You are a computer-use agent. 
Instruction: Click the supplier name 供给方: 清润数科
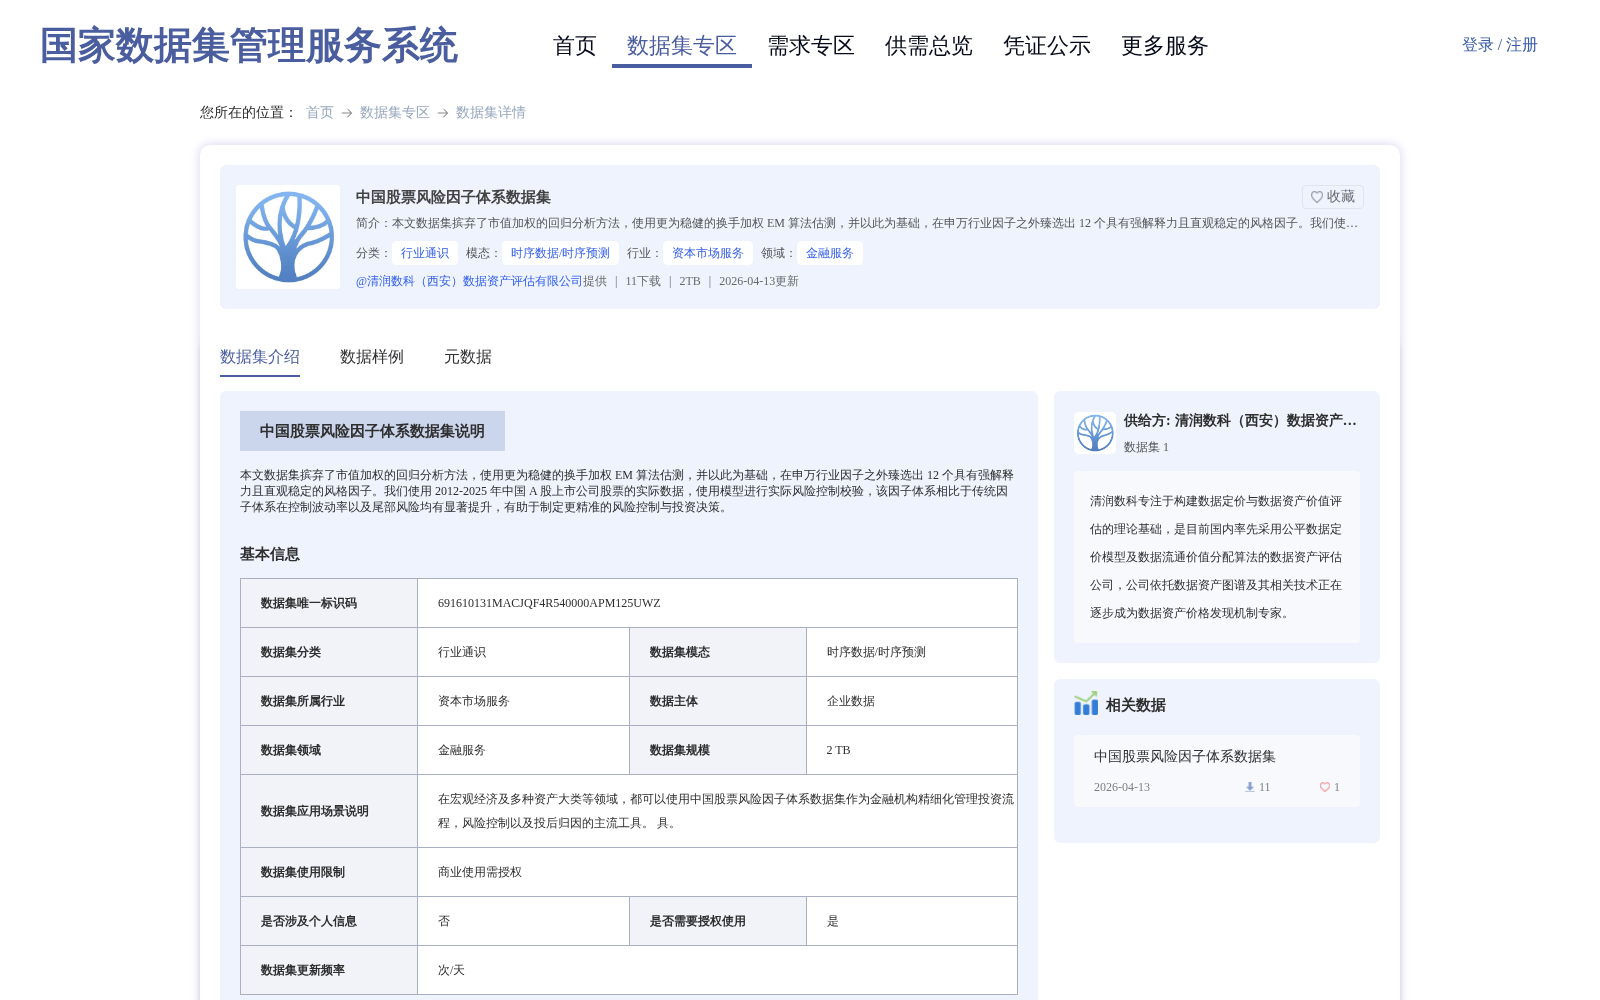coord(1240,421)
